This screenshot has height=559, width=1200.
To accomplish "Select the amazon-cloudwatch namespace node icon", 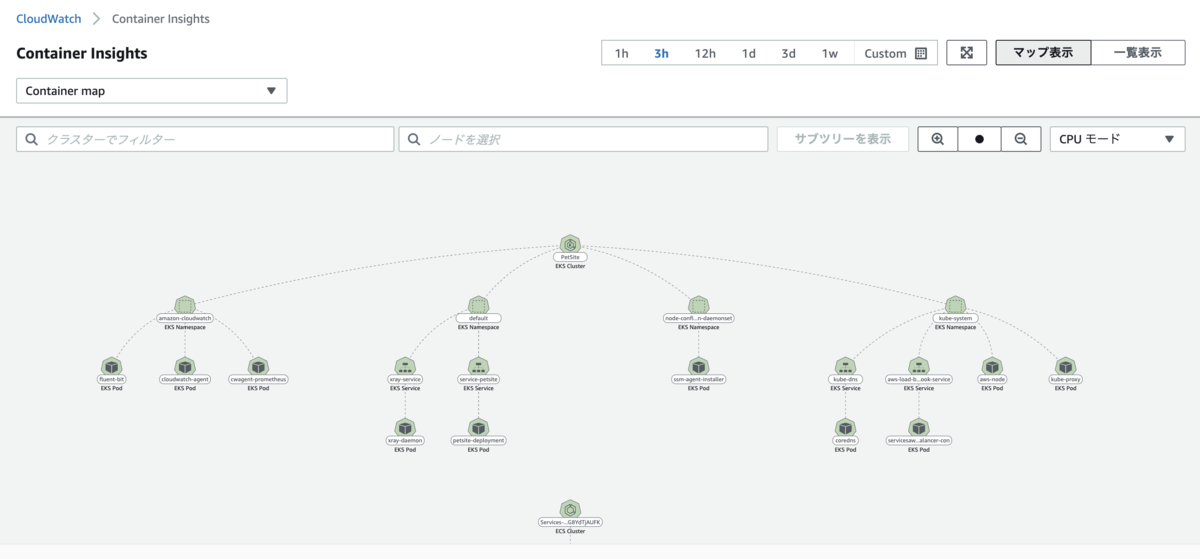I will (x=184, y=304).
